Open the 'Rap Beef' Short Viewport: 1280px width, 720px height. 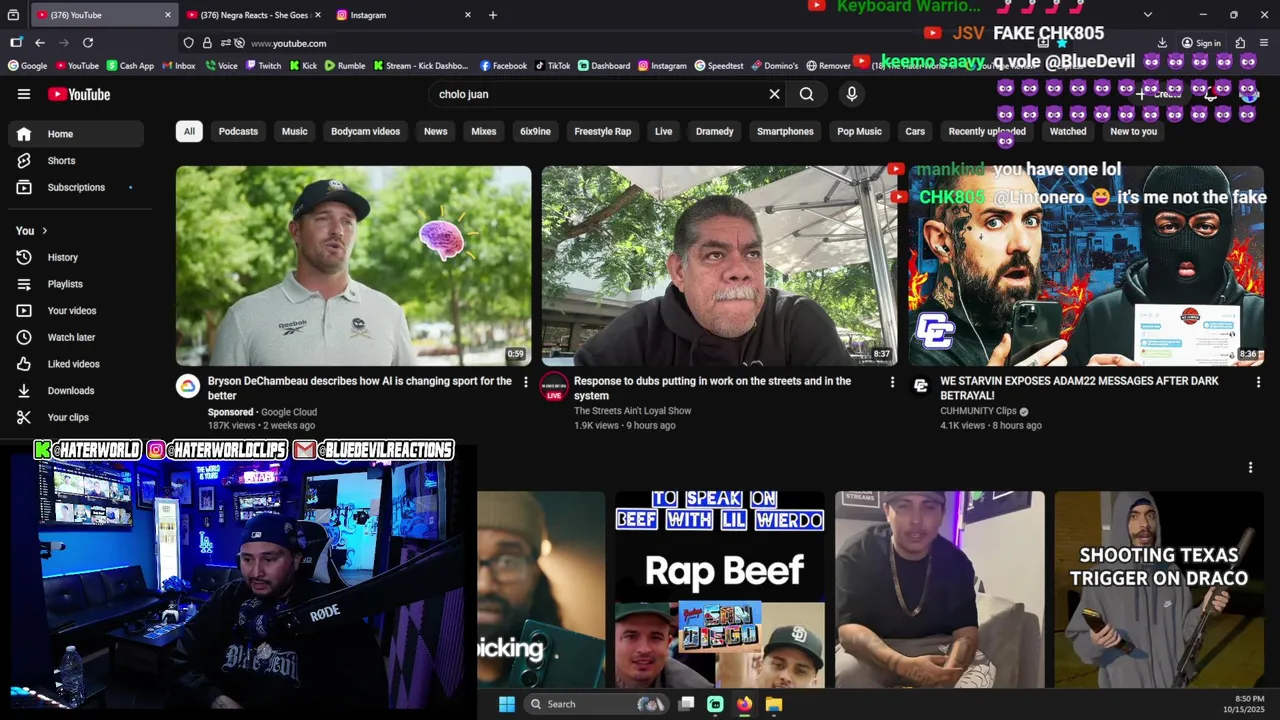[720, 589]
